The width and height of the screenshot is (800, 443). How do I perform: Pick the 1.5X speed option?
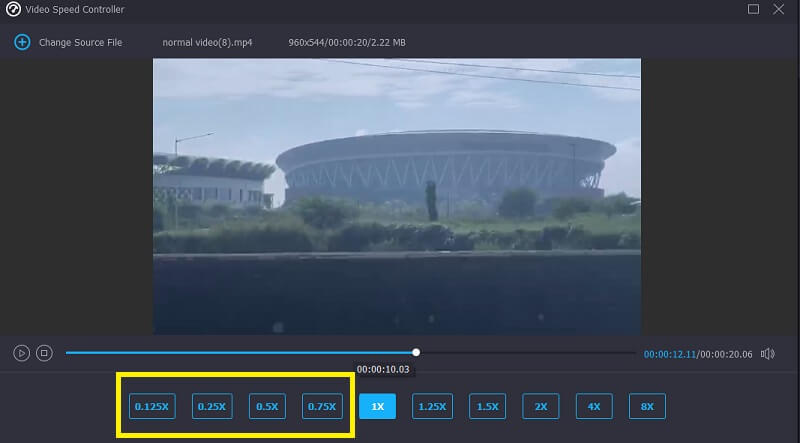(487, 406)
